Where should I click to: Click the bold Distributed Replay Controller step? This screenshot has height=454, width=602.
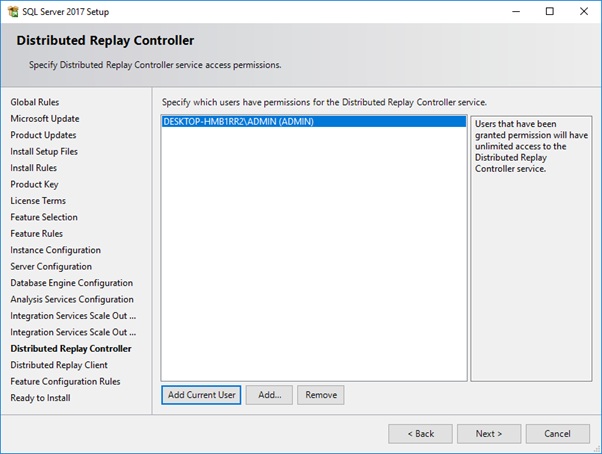71,348
